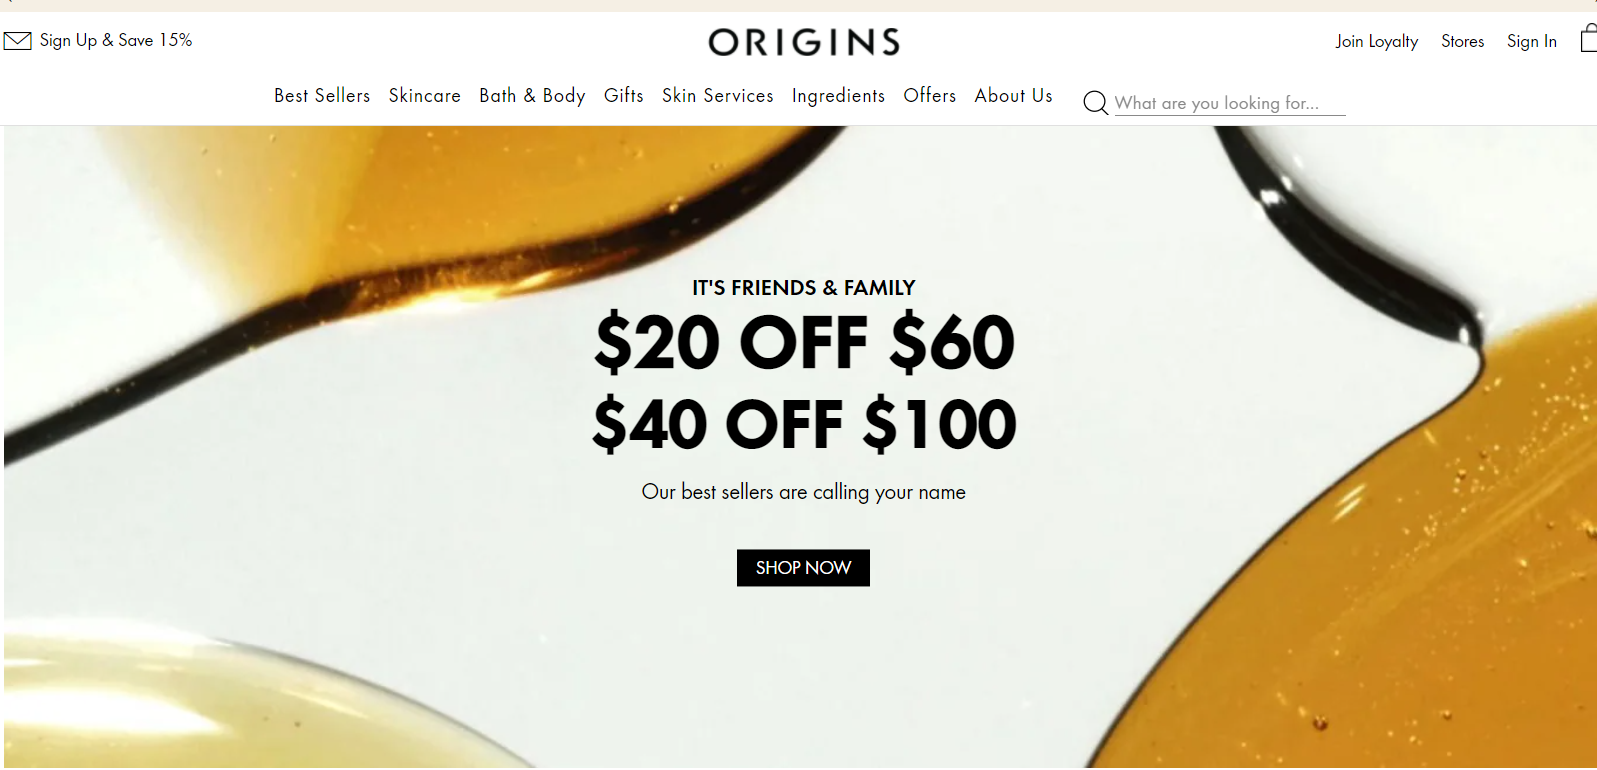Open the Skin Services menu
The width and height of the screenshot is (1597, 770).
718,96
